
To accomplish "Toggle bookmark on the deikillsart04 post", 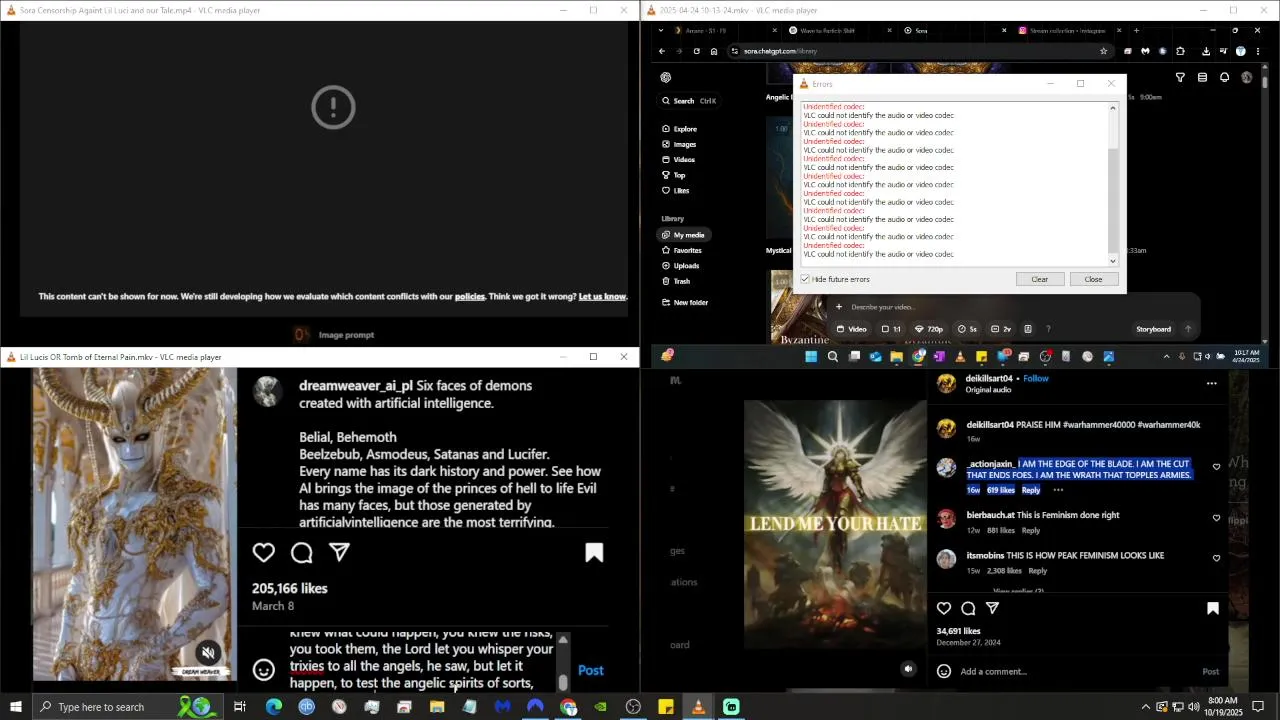I will coord(1213,608).
